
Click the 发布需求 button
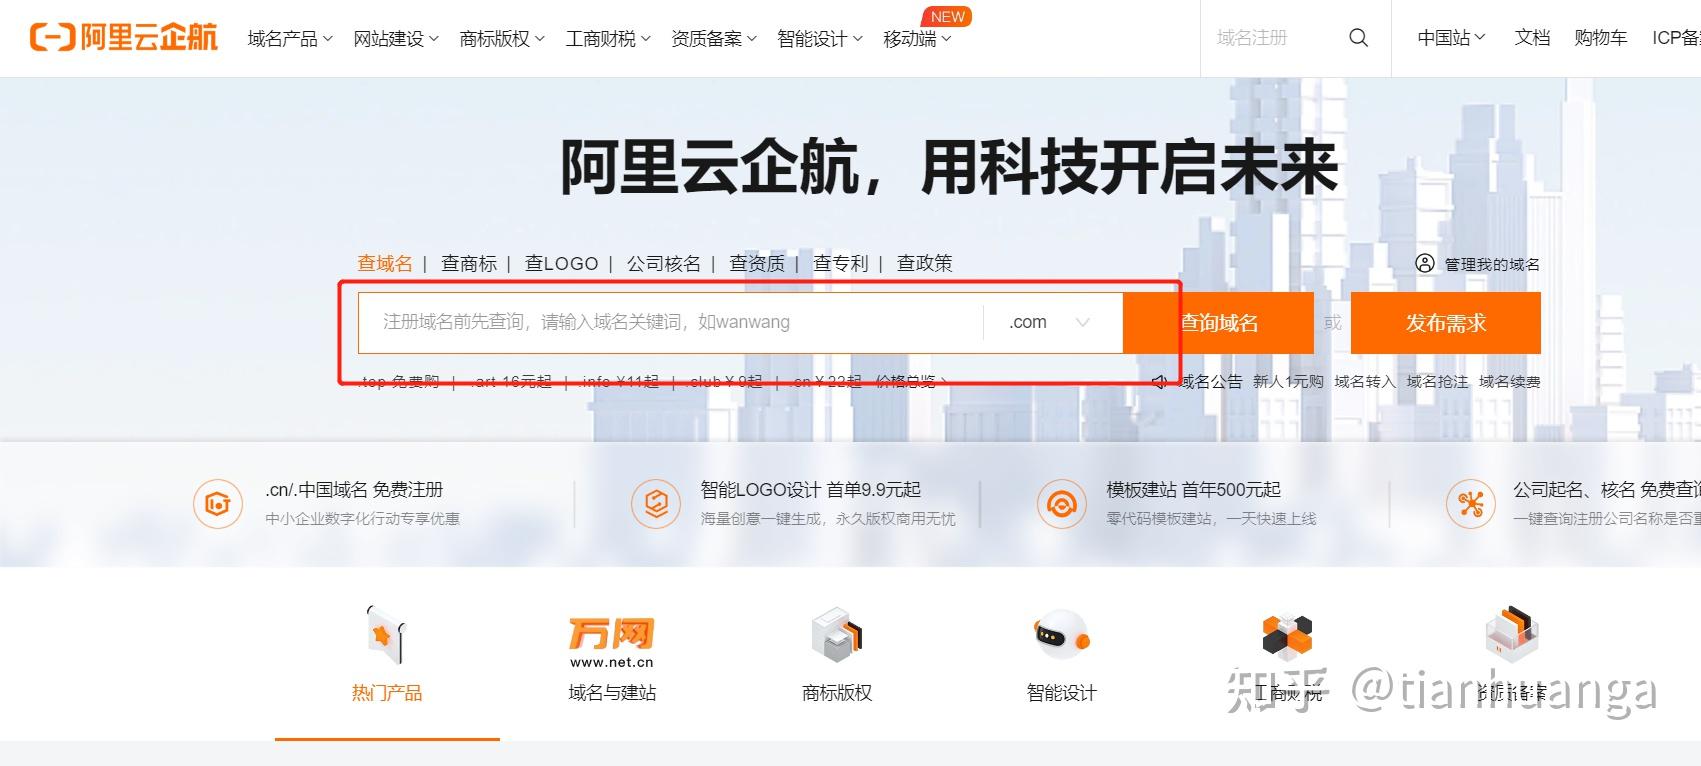pos(1445,323)
